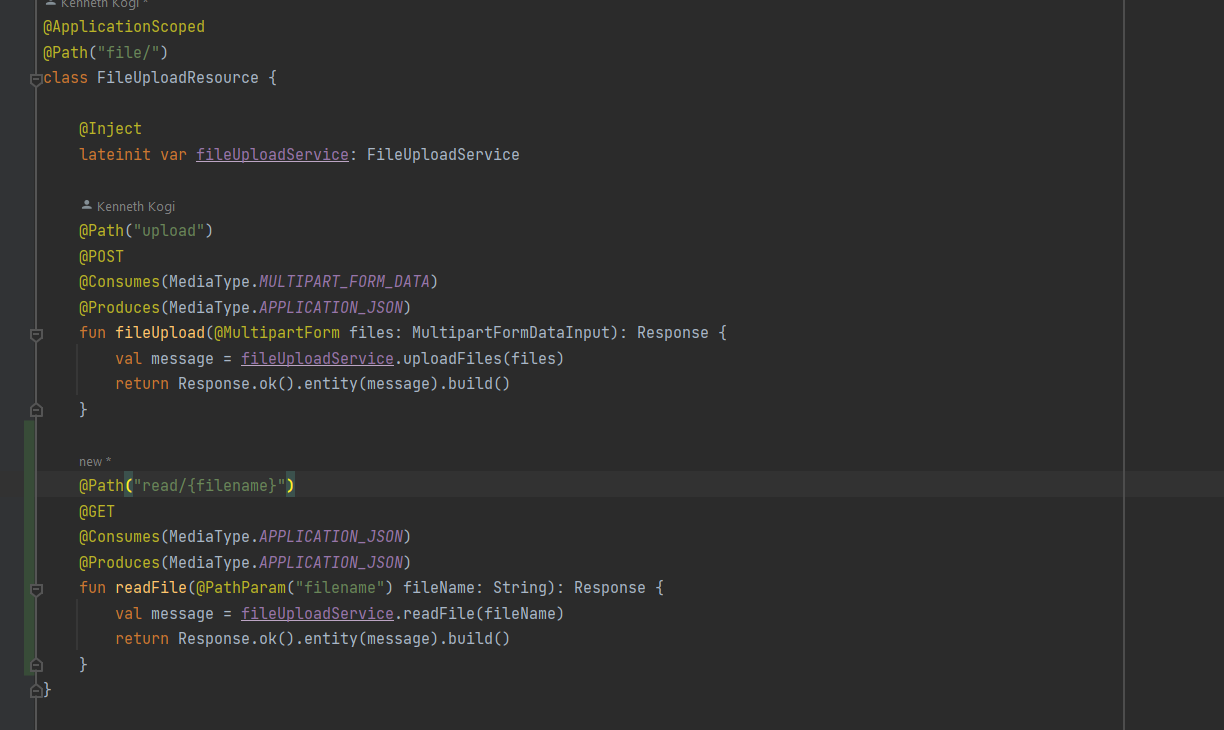Click the person icon beside the second Kenneth Kogi annotation
Screen dimensions: 1224x730
click(x=85, y=206)
